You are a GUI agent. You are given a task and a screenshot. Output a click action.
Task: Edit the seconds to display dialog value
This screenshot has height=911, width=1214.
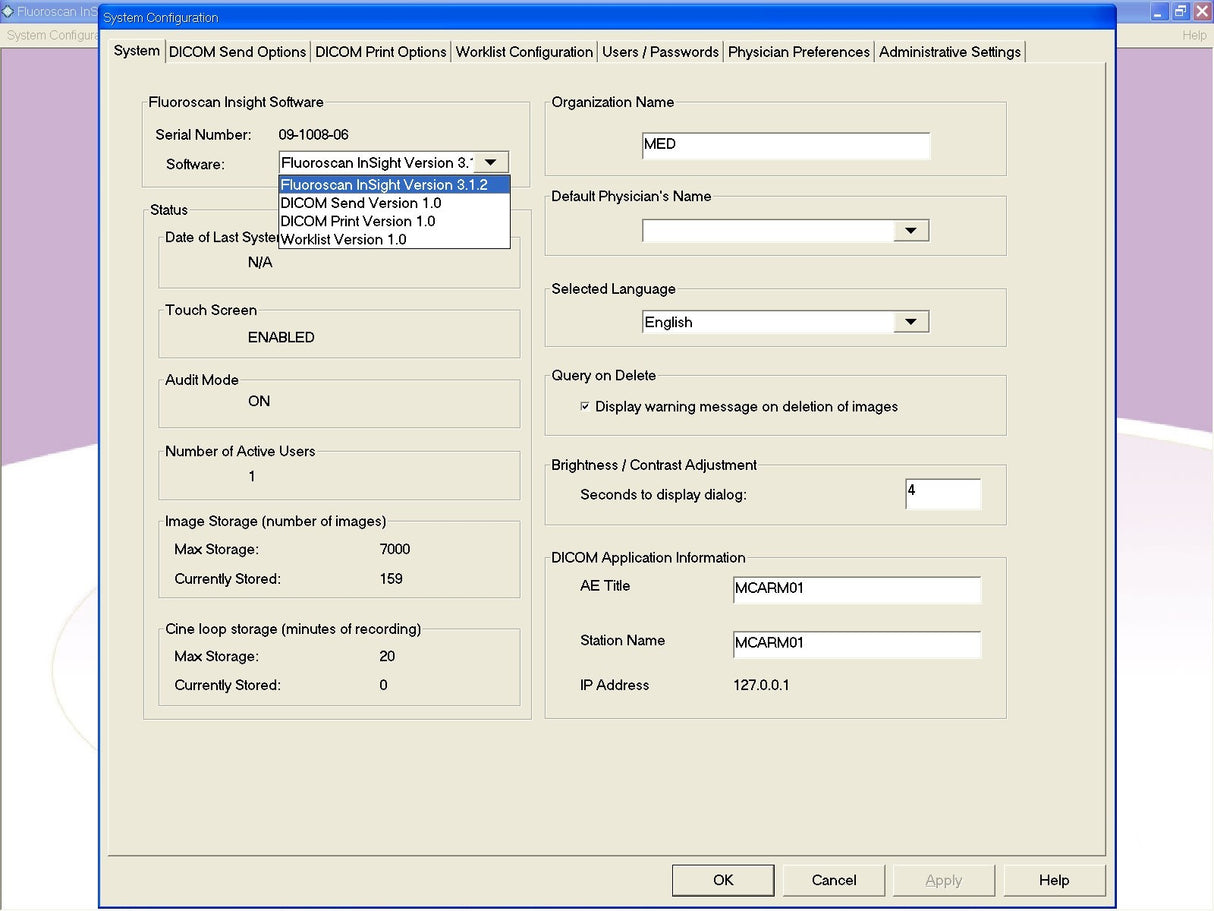(942, 493)
